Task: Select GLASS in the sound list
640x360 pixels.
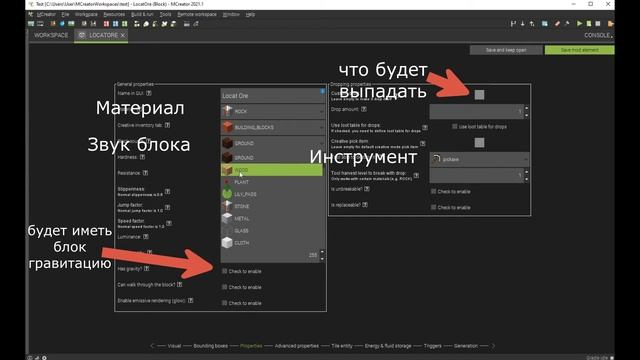Action: click(272, 231)
